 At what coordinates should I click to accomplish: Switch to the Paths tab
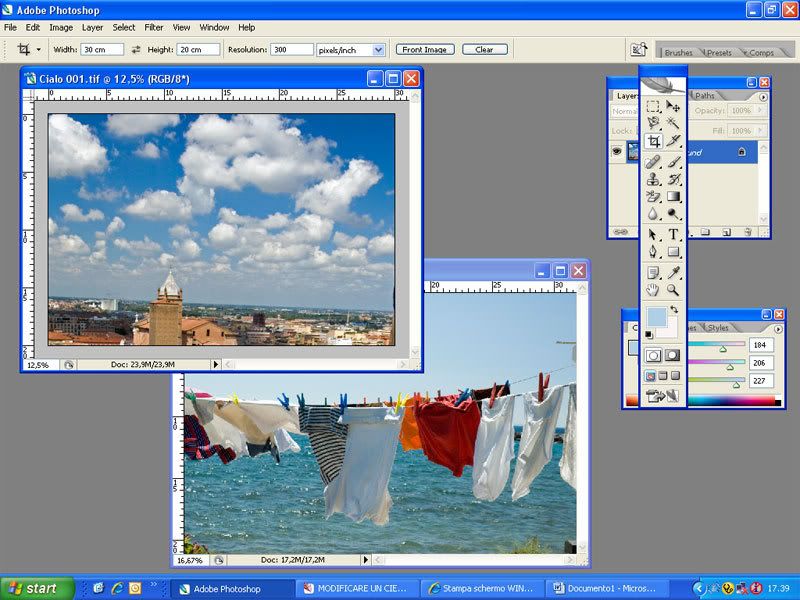coord(705,95)
